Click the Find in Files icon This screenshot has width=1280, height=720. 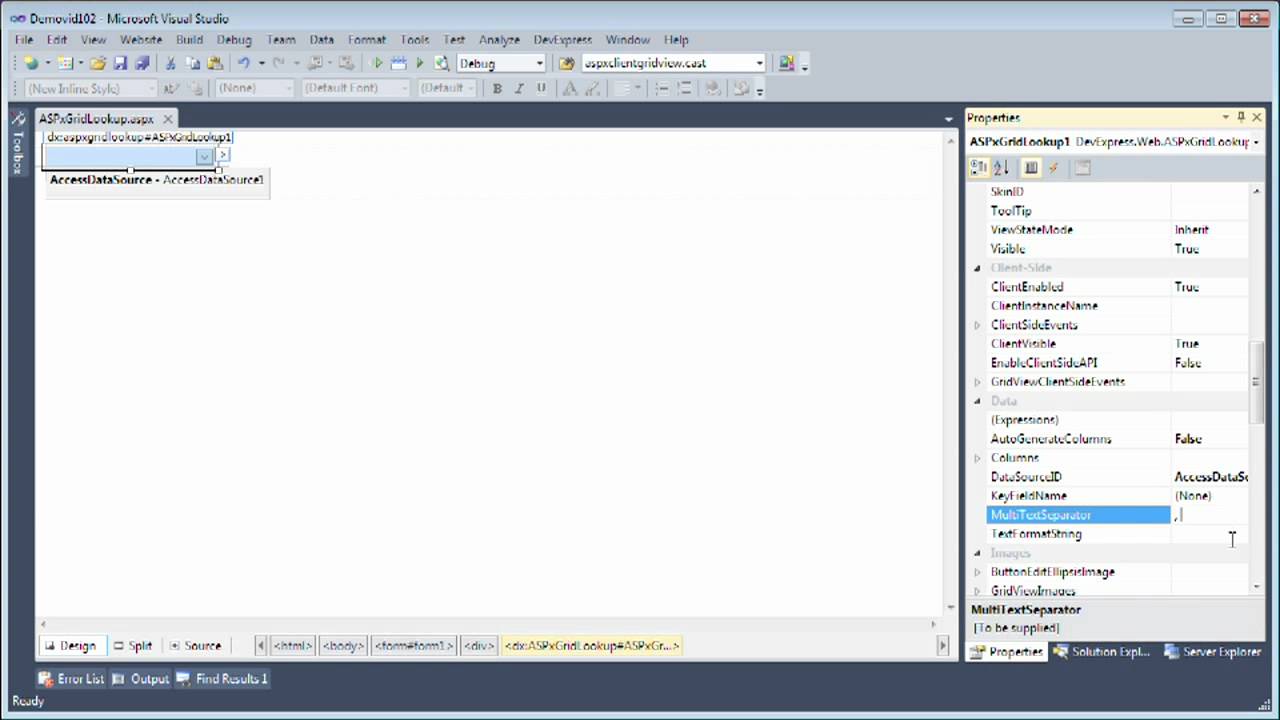pos(566,63)
